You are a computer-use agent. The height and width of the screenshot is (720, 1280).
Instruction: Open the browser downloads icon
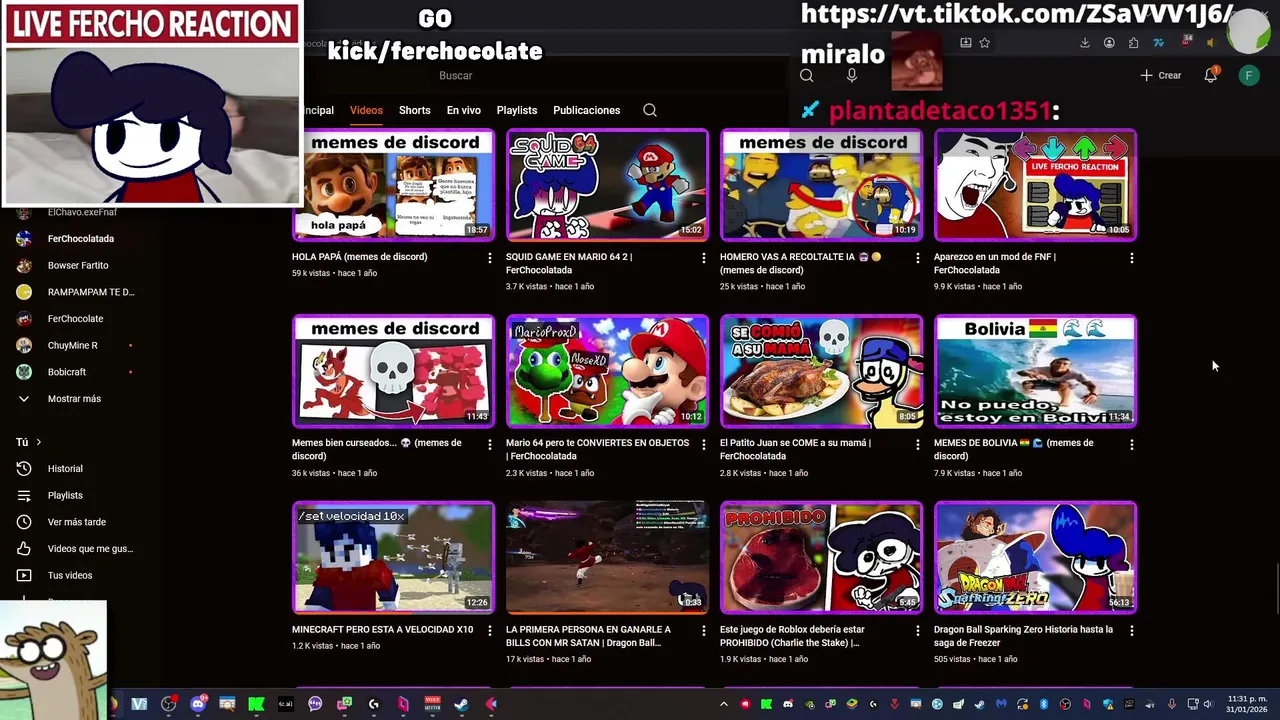(x=1084, y=43)
